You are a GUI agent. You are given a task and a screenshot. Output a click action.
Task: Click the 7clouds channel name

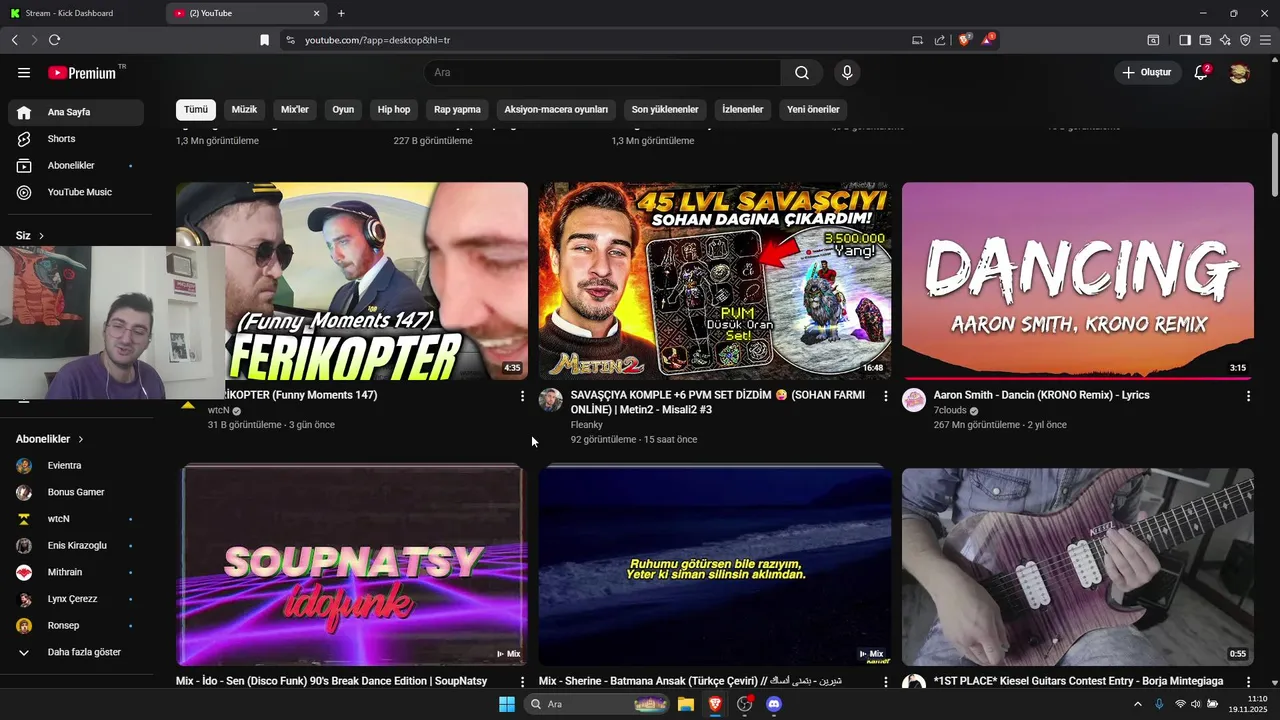[950, 410]
